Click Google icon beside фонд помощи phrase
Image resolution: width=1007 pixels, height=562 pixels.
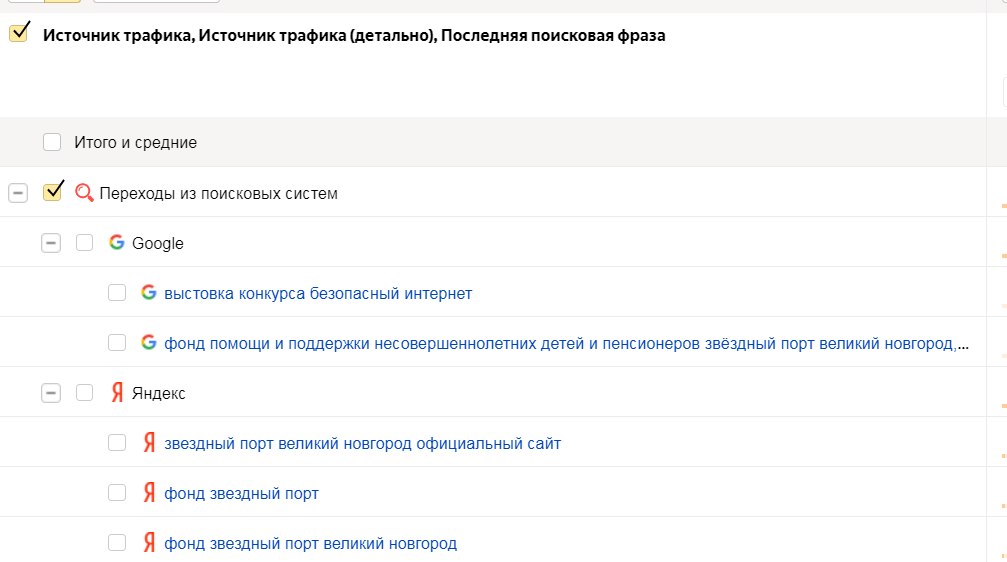pos(148,342)
